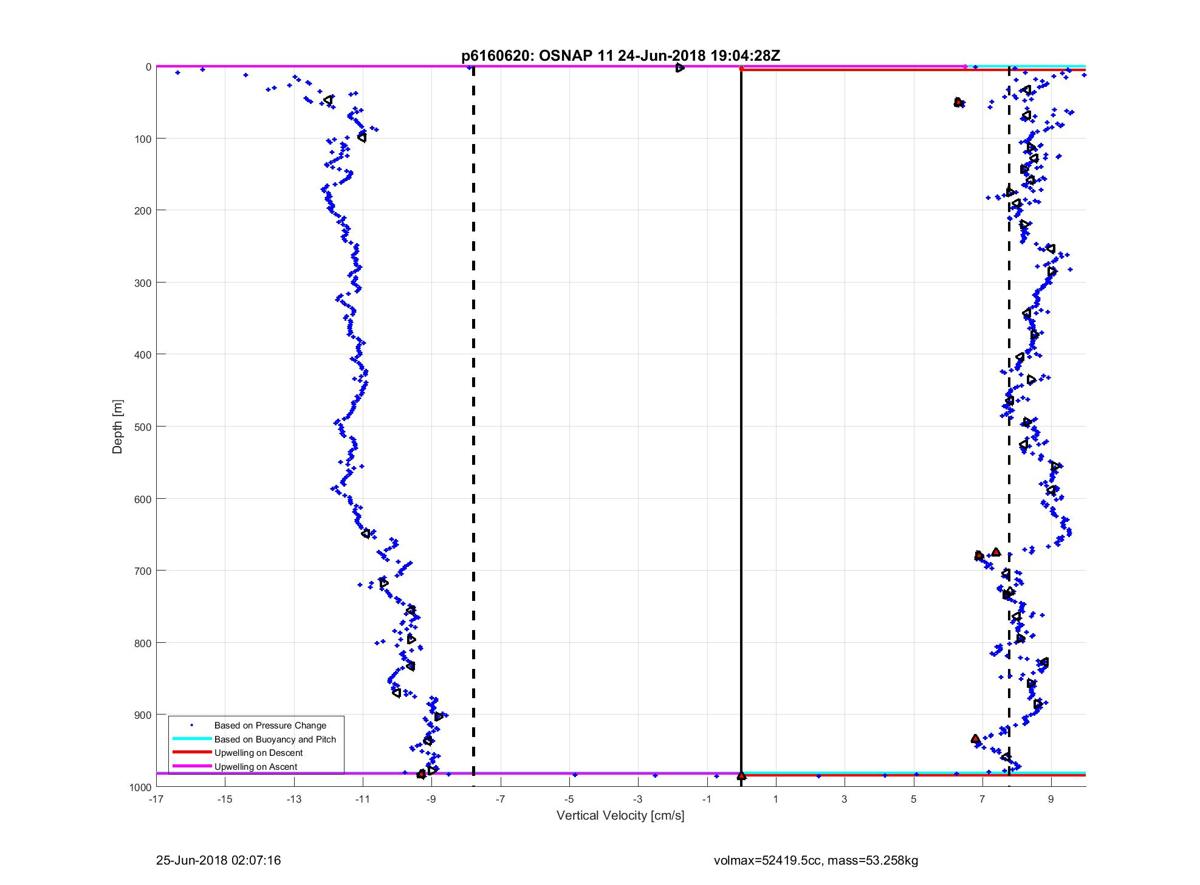Click the timestamp '25-Jun-2018 02:07:16' below the plot
Image resolution: width=1200 pixels, height=885 pixels.
[x=218, y=860]
